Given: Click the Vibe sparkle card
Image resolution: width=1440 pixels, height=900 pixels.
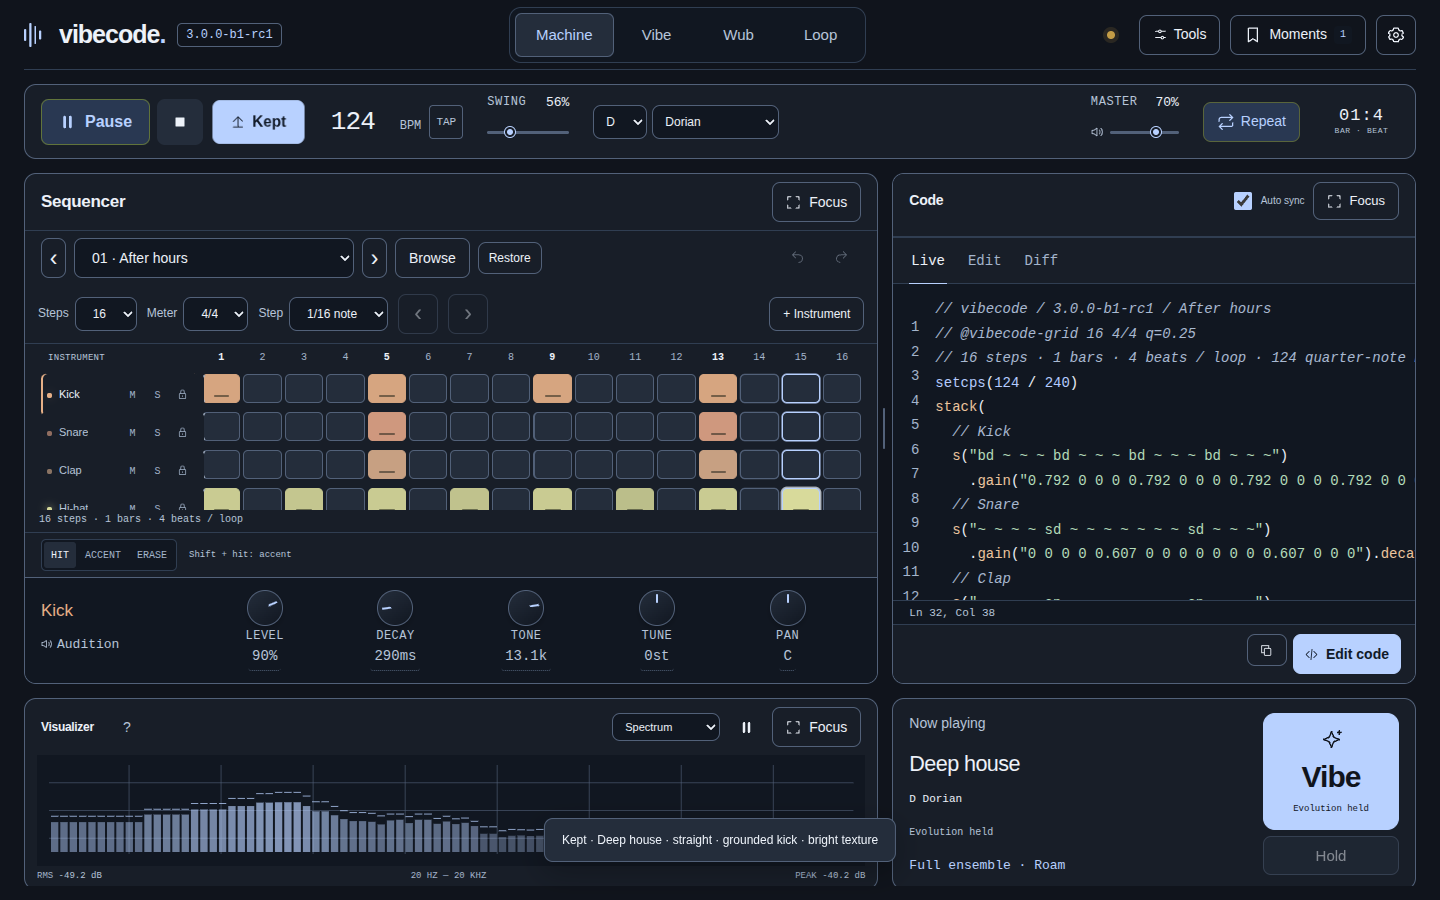Looking at the screenshot, I should coord(1331,771).
